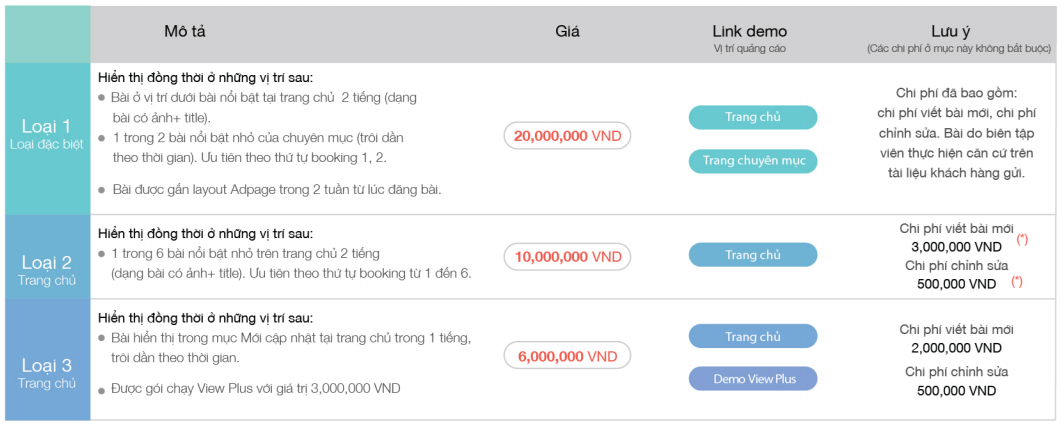Select the 10,000,000 VND price pill
The height and width of the screenshot is (426, 1062).
coord(567,257)
